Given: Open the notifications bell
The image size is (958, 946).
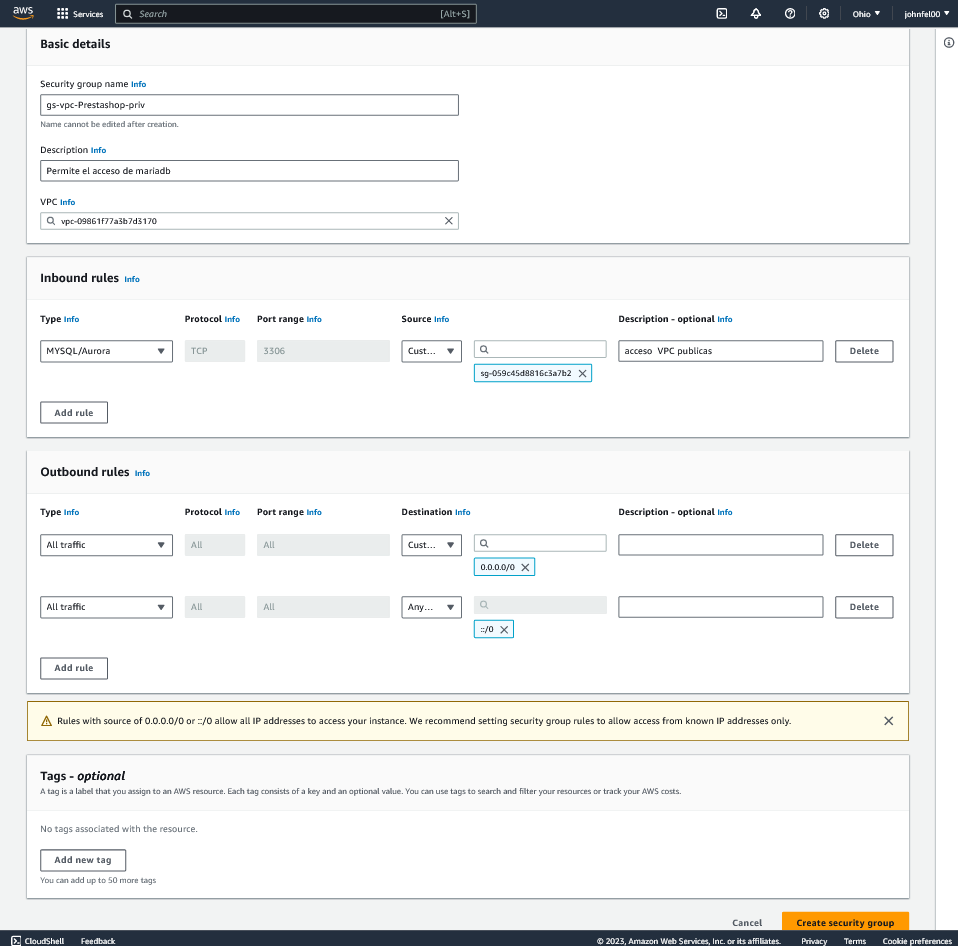Looking at the screenshot, I should point(755,14).
